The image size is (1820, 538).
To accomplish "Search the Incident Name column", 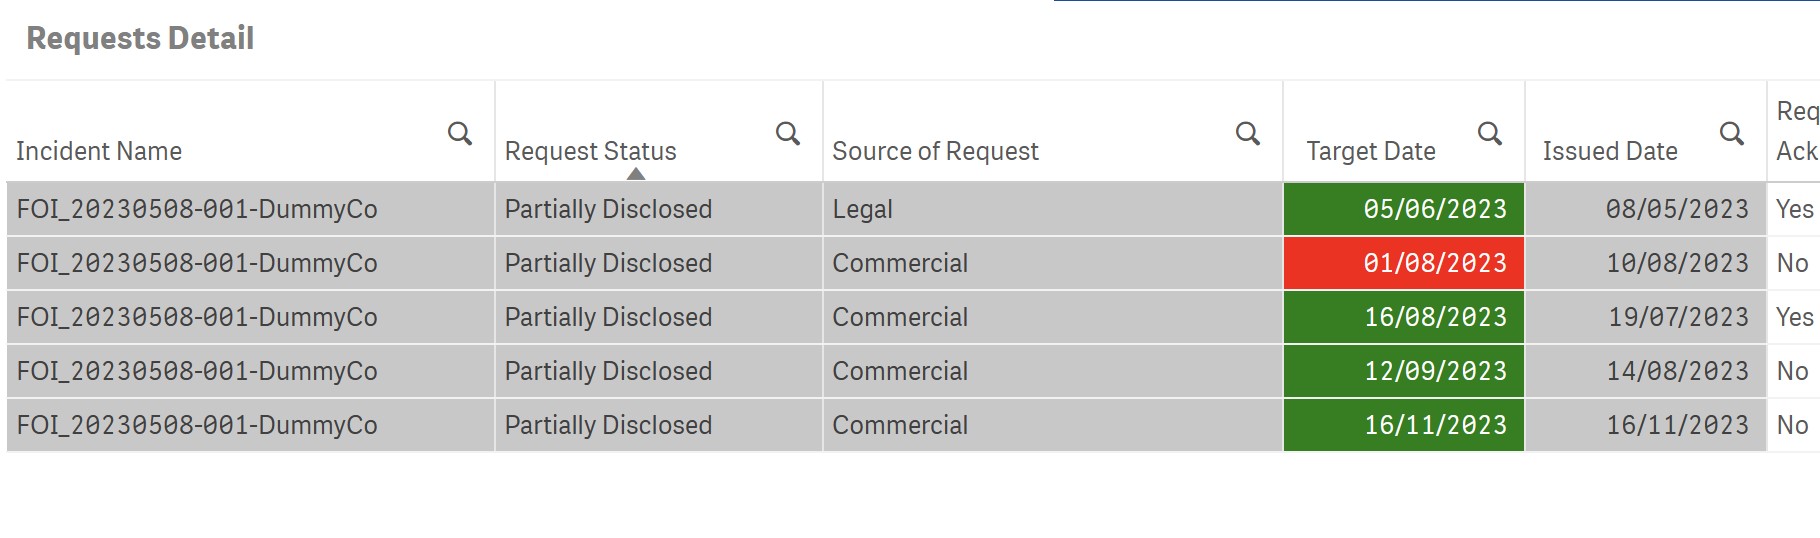I will pos(459,134).
